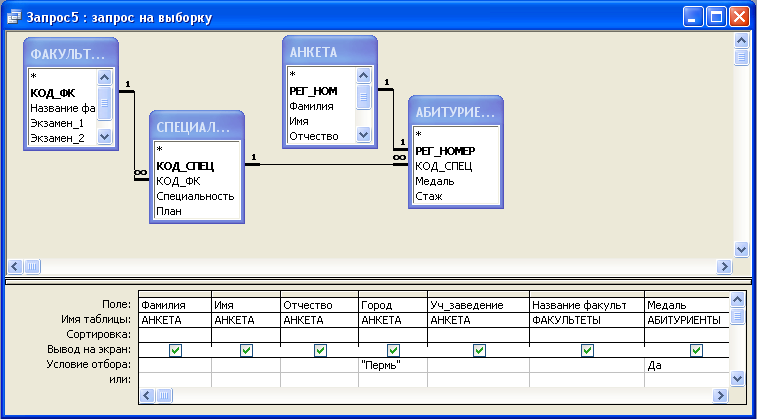Select План field
Viewport: 757px width, 419px height.
point(197,211)
